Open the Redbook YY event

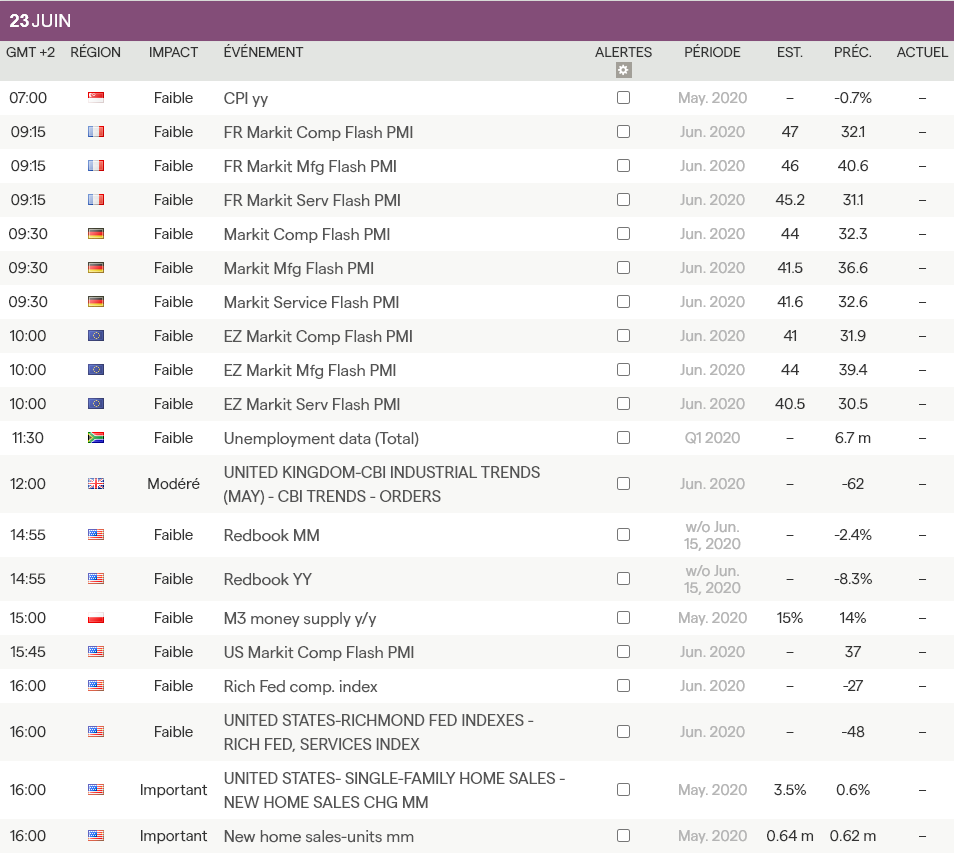tap(268, 579)
